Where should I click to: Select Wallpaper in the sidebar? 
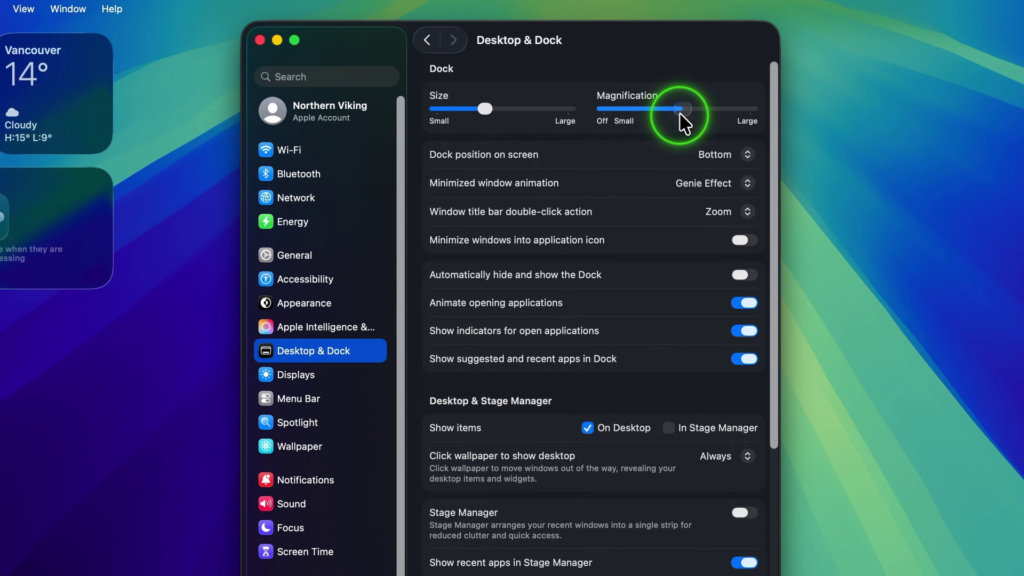pos(320,447)
